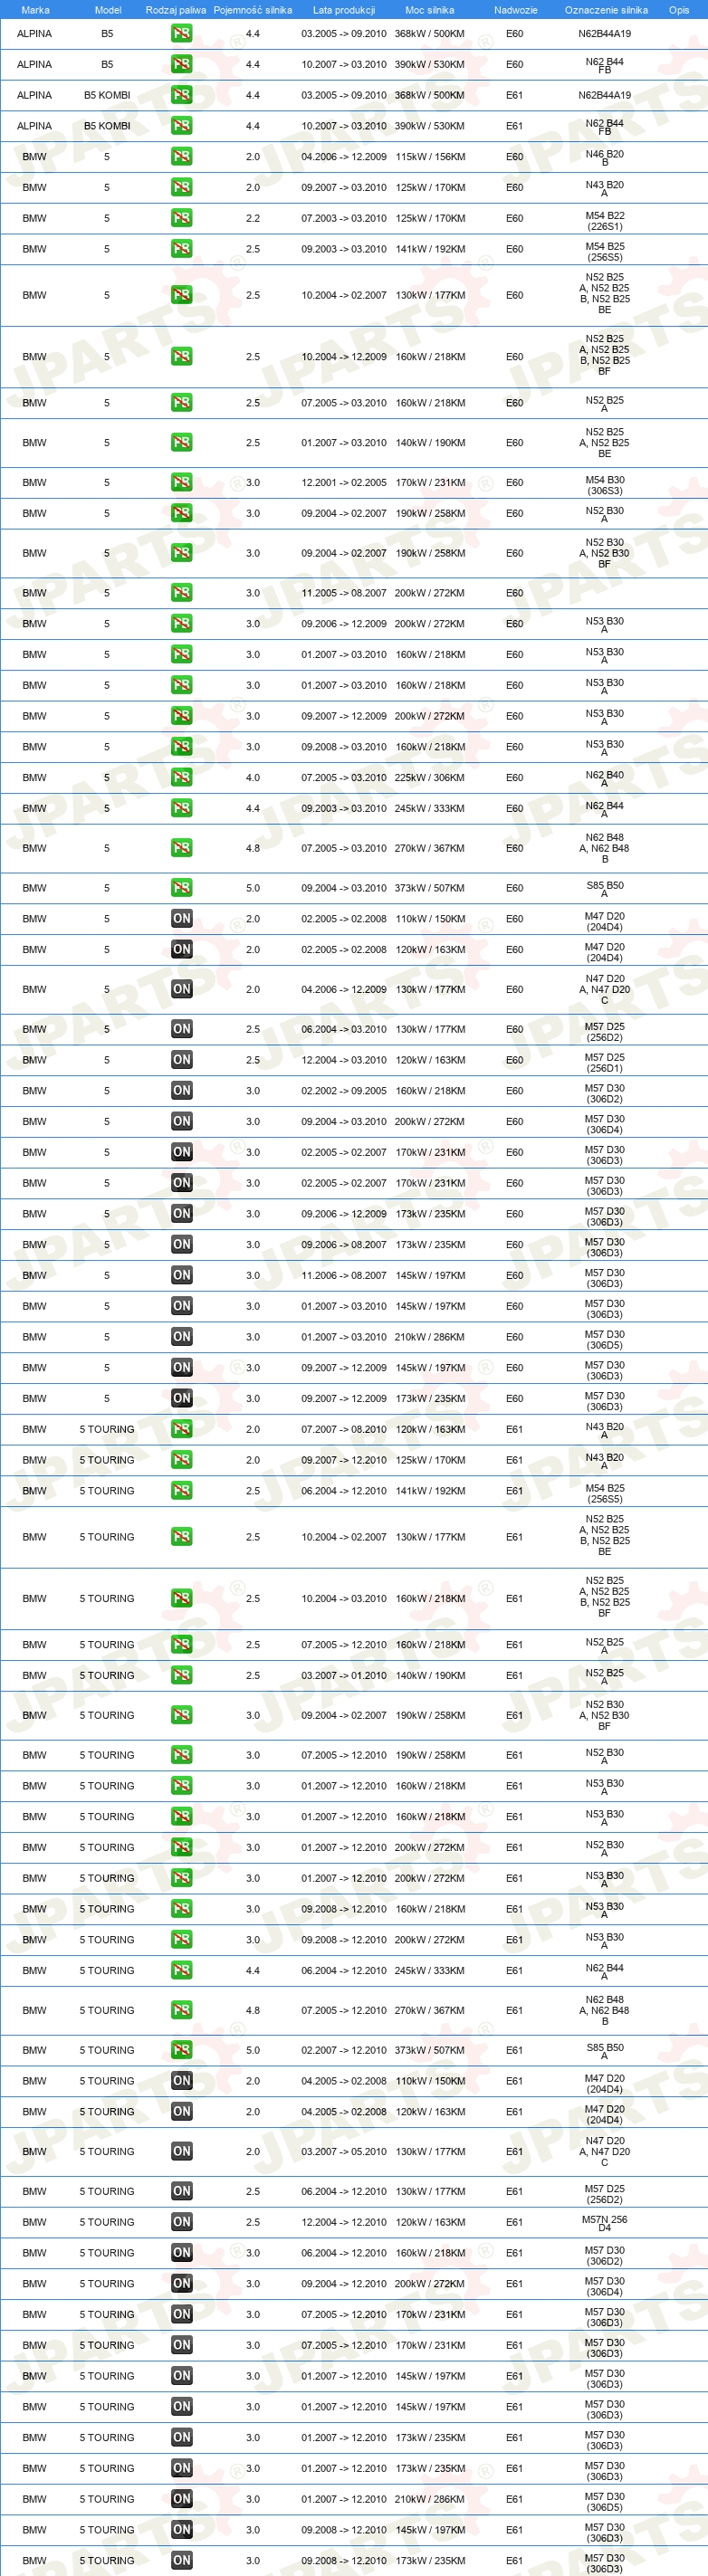708x2576 pixels.
Task: Click the Marka column header
Action: point(35,10)
